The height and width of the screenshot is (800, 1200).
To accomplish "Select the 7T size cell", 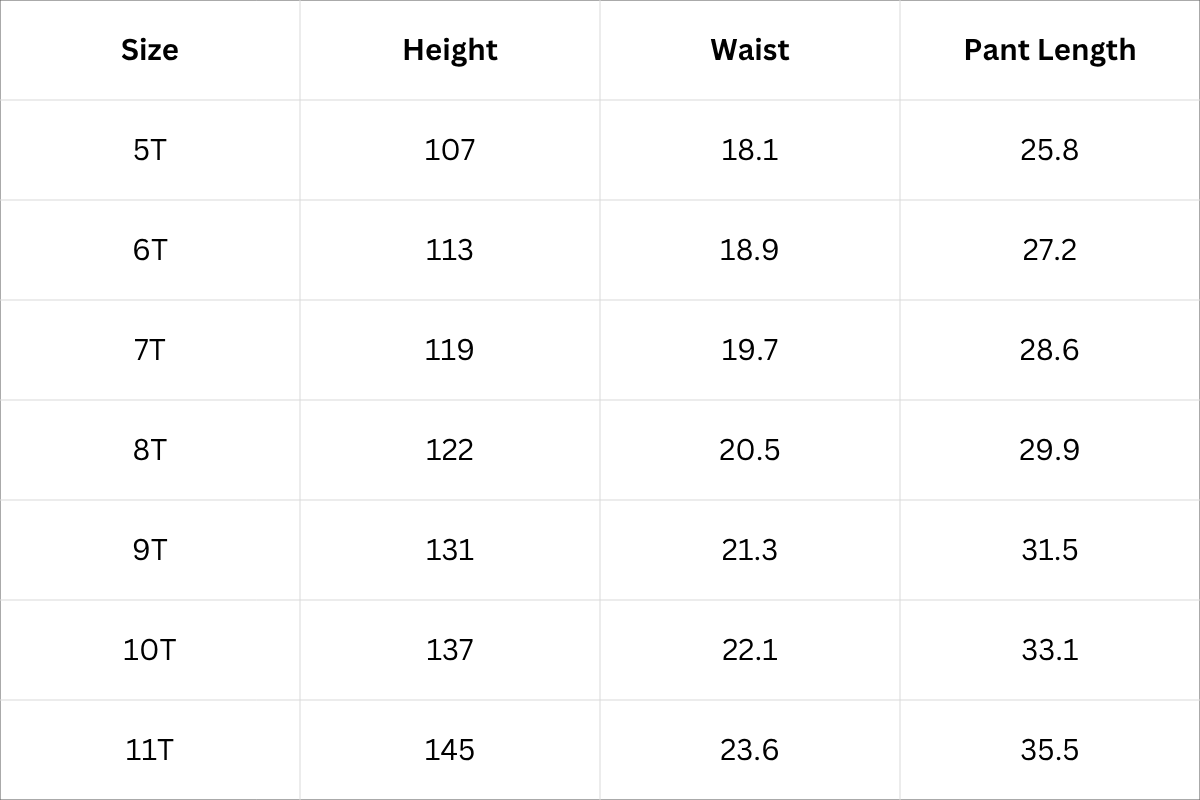I will point(150,350).
